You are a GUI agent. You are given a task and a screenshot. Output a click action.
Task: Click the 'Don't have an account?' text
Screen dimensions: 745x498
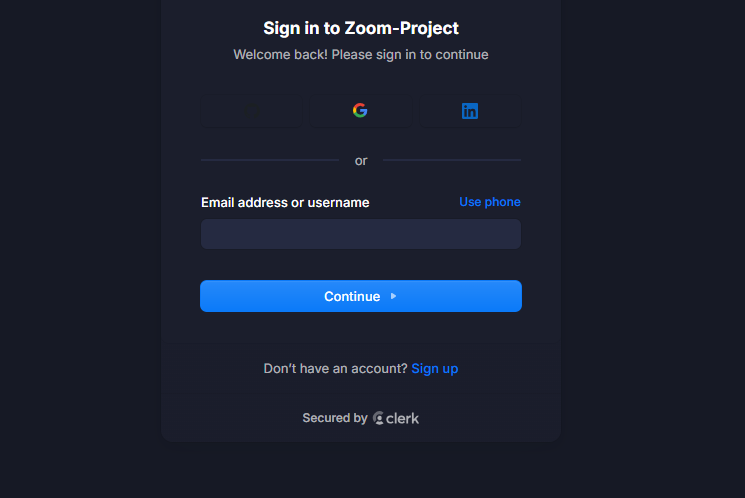point(335,368)
